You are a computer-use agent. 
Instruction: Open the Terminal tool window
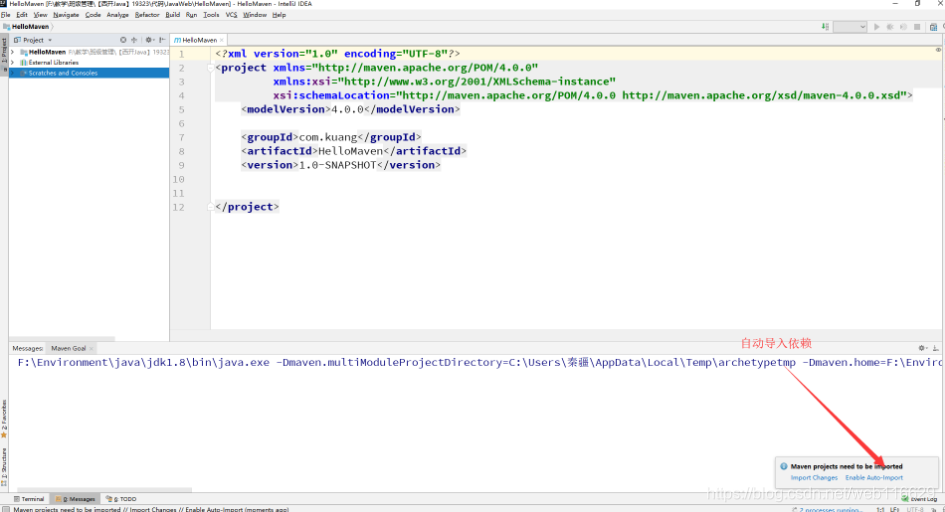pos(28,499)
